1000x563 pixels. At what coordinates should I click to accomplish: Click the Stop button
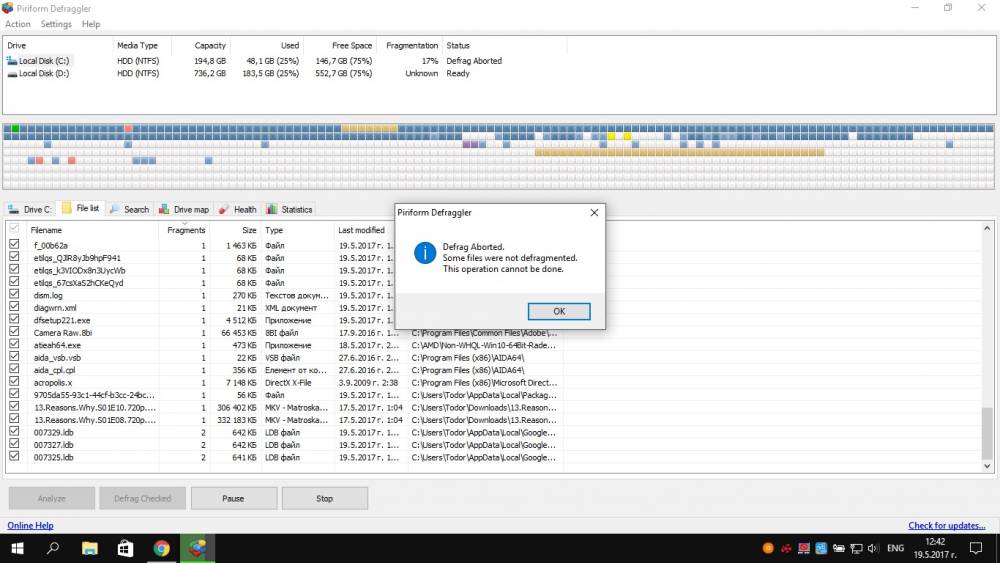325,499
